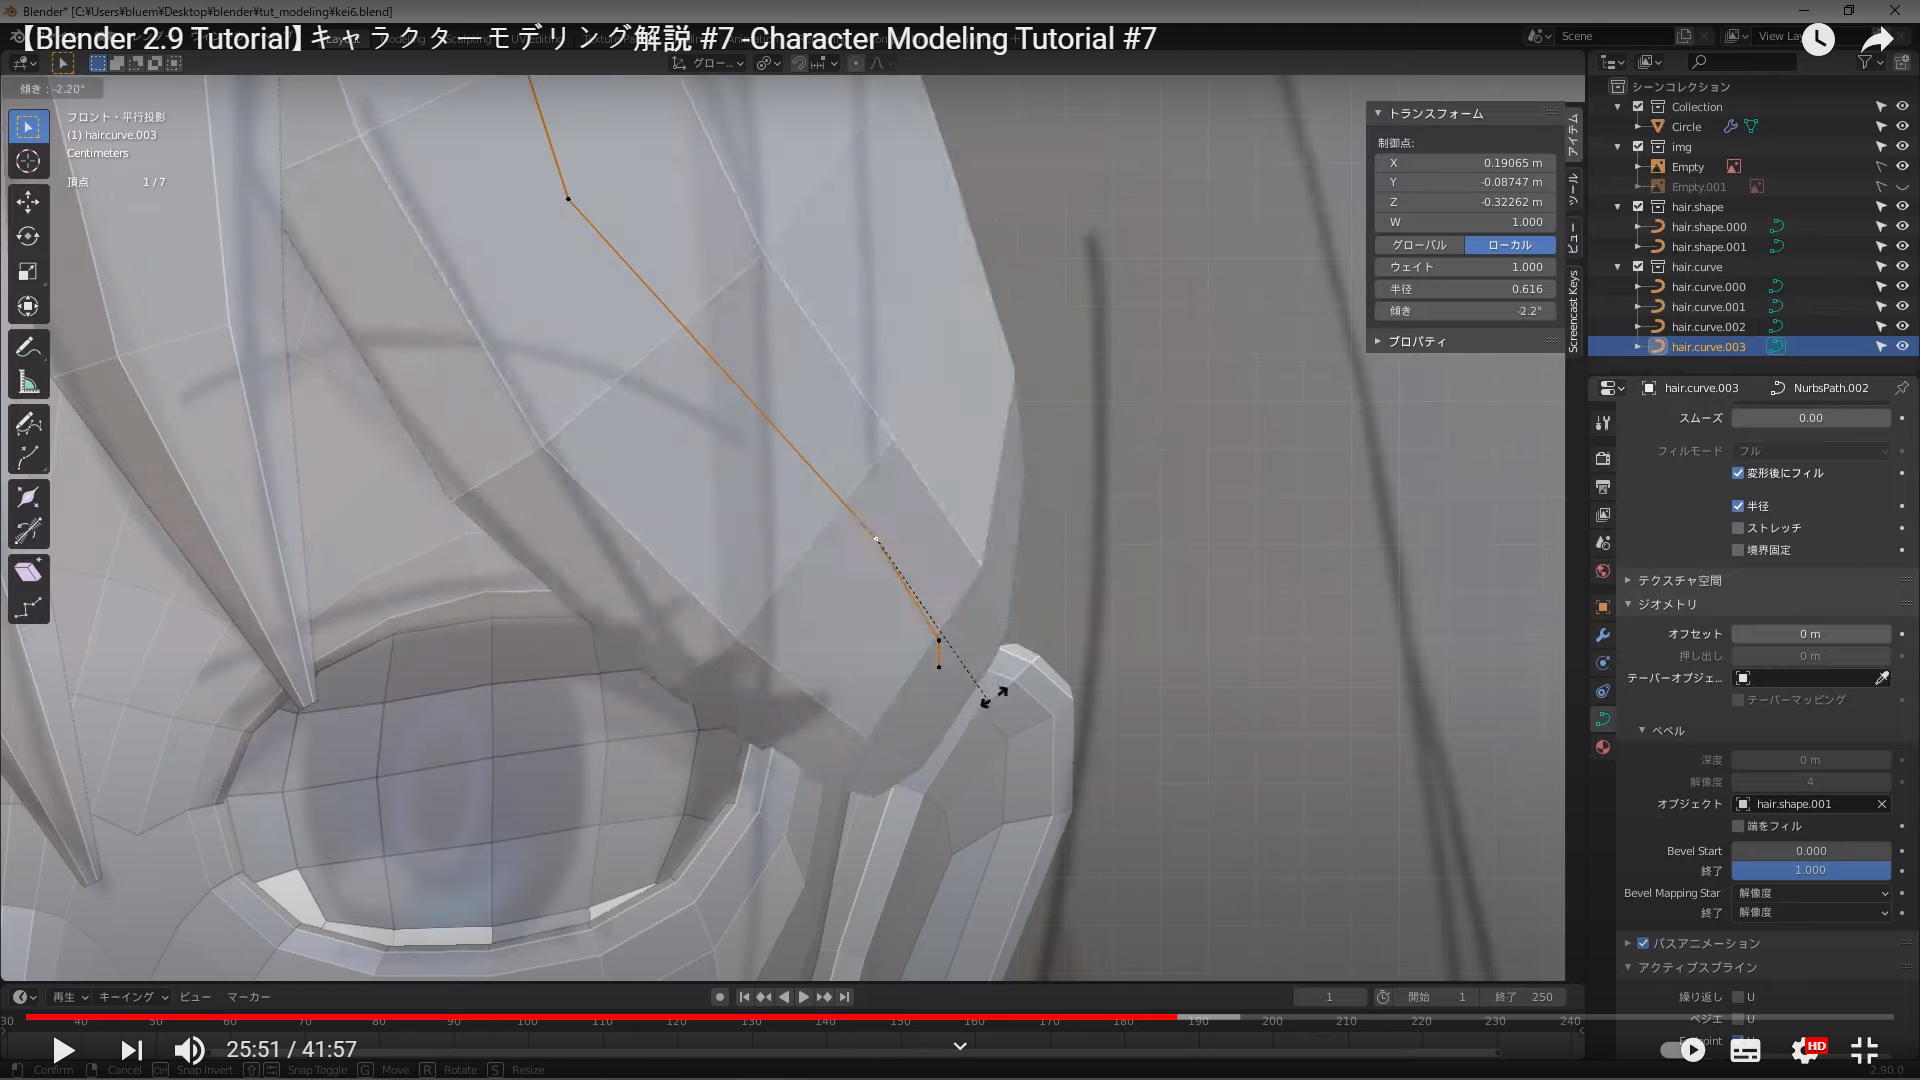This screenshot has width=1920, height=1080.
Task: Open the Material properties tab icon
Action: (1603, 747)
